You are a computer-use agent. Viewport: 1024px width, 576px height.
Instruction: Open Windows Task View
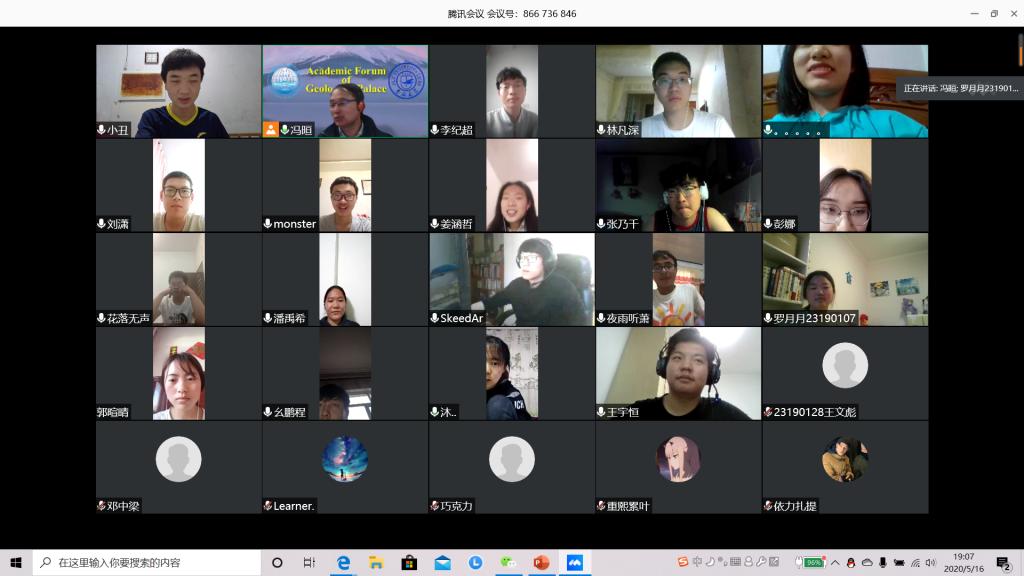(310, 562)
